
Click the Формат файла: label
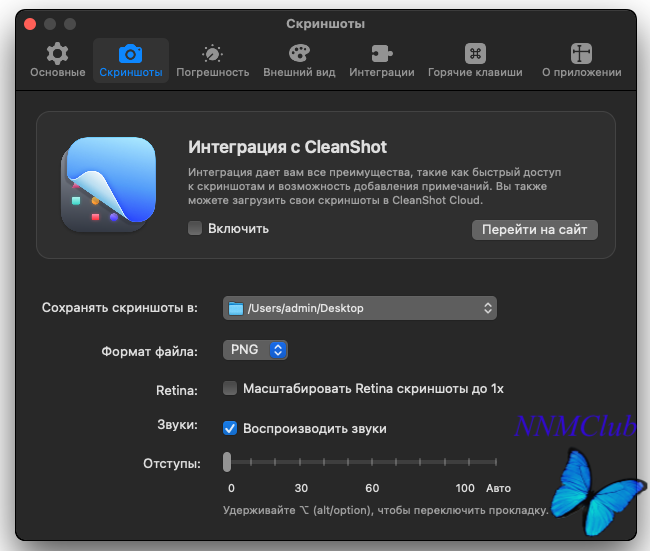click(x=150, y=352)
